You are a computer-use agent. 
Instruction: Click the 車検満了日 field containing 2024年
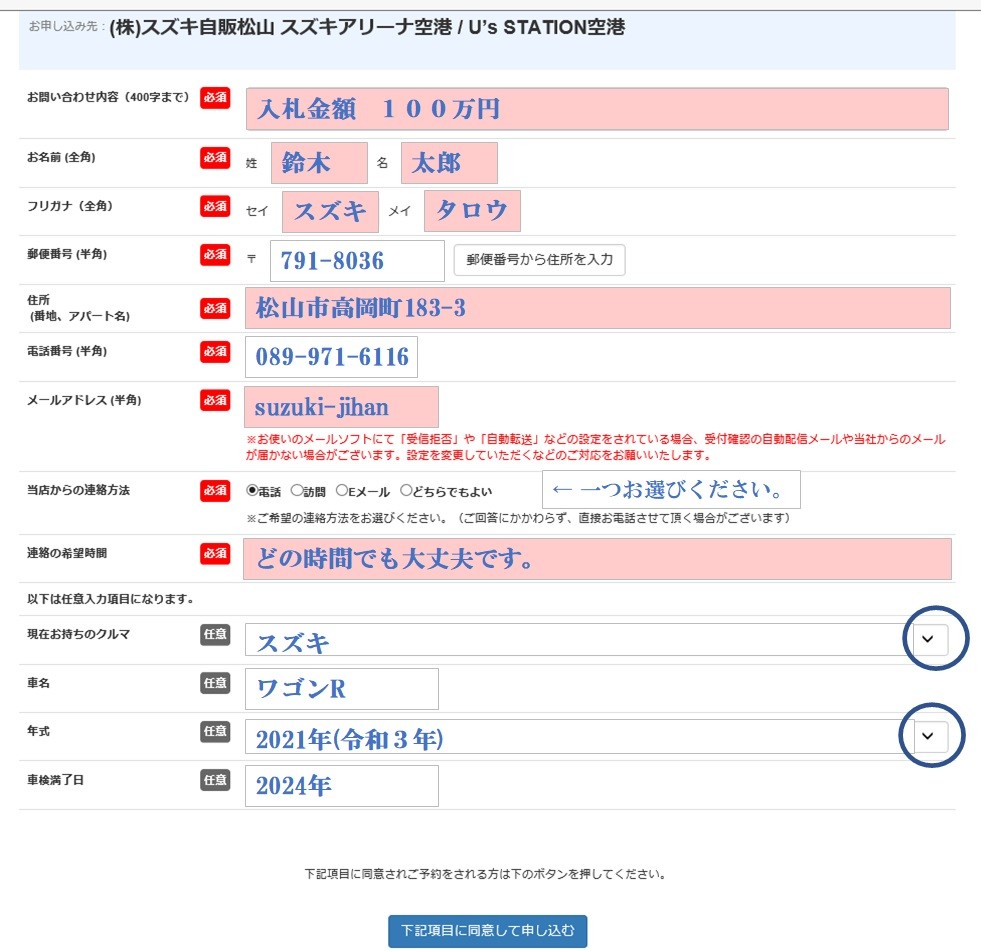[342, 786]
